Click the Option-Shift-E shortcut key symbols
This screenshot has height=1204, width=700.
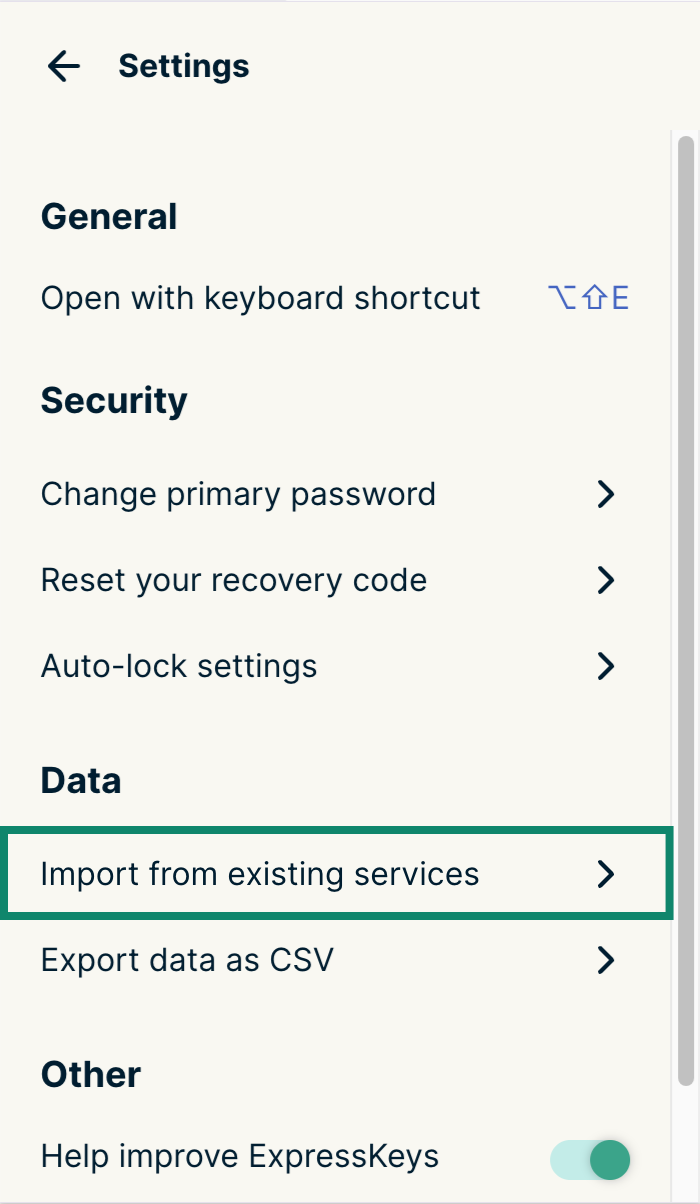[x=588, y=298]
